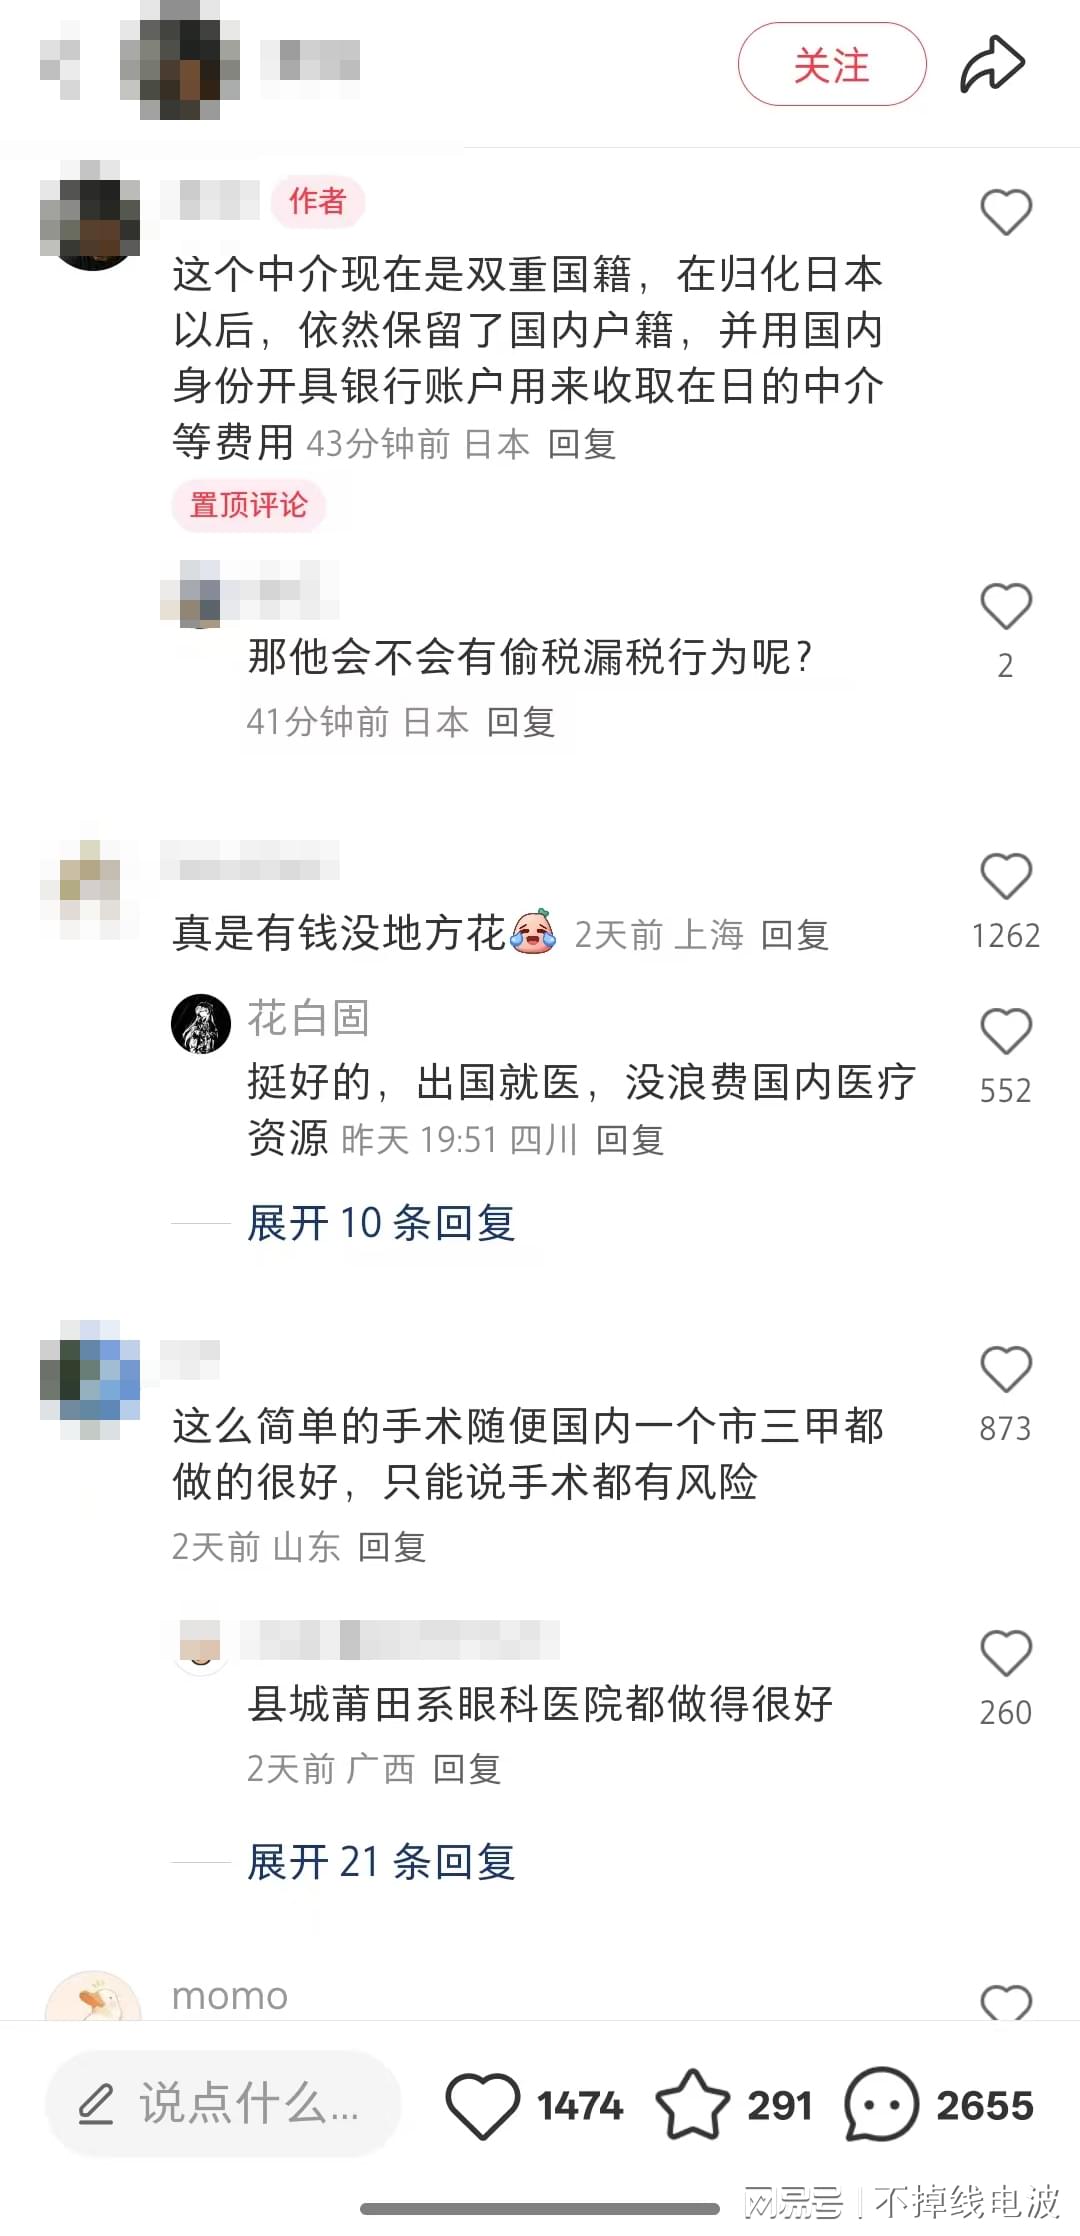
Task: Open 花白固's profile avatar
Action: click(201, 1024)
